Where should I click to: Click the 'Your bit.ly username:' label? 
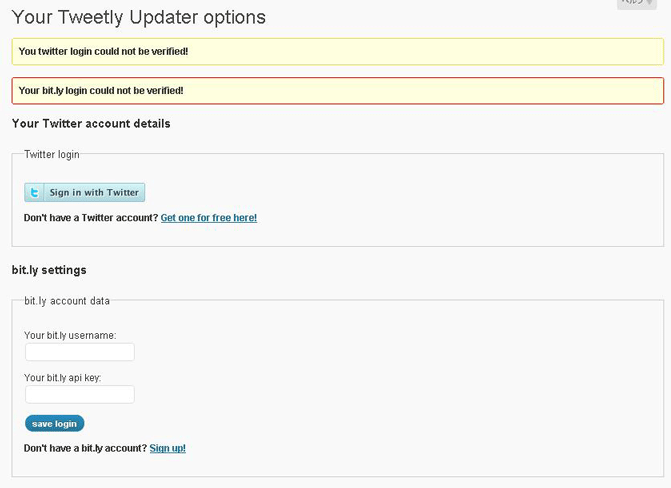(70, 335)
